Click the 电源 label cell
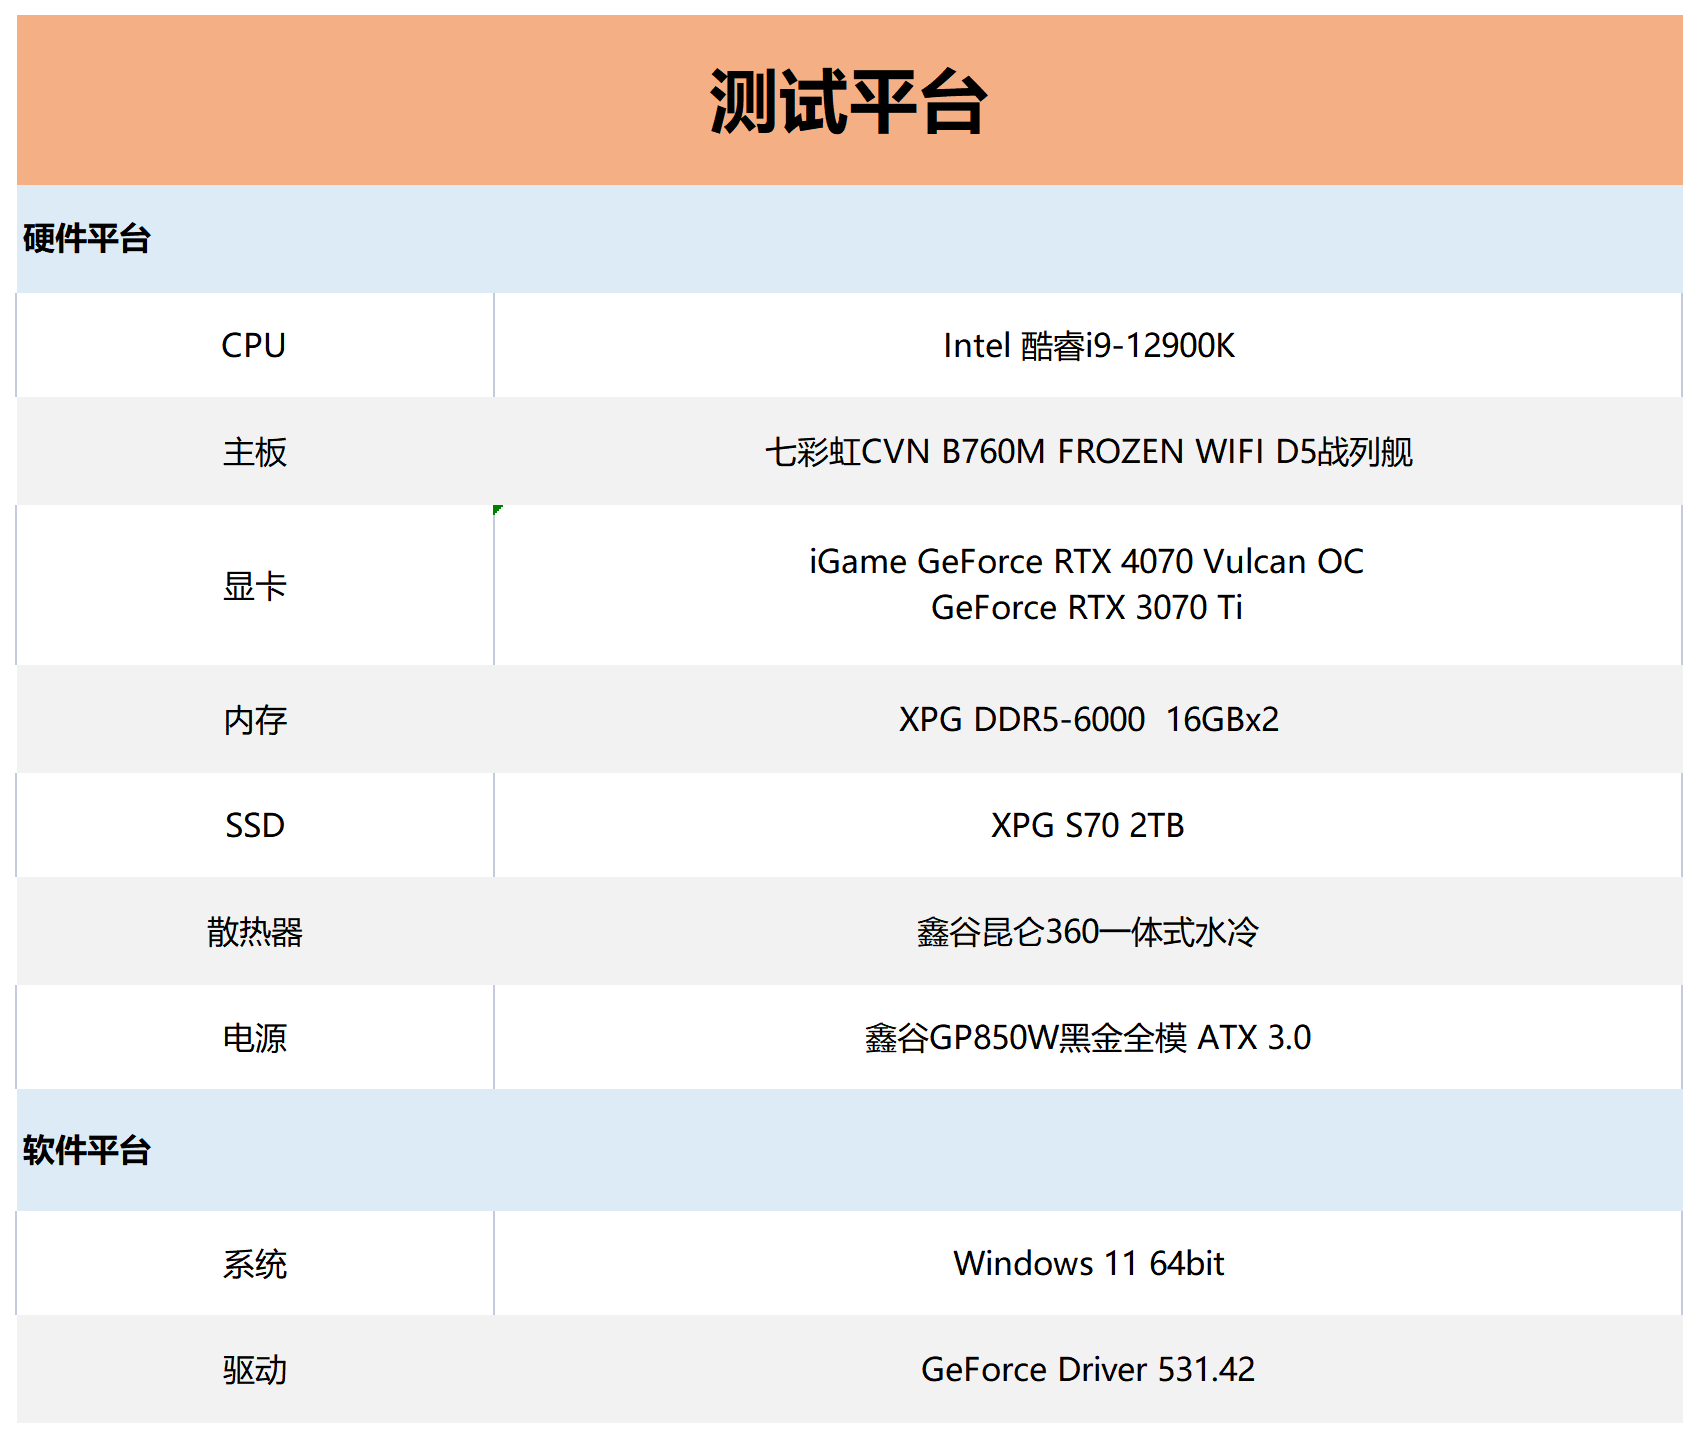 pos(254,1038)
